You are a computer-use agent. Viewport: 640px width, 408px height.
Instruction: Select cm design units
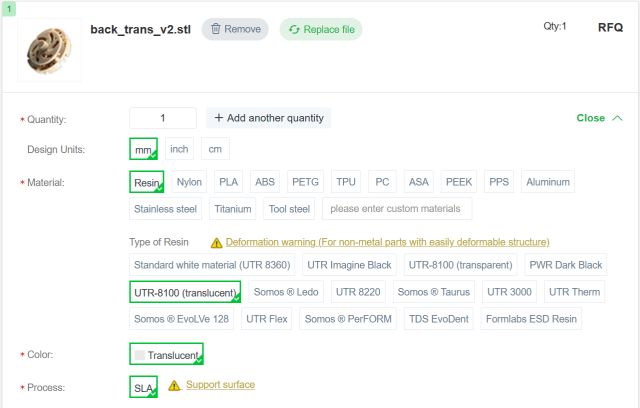pos(214,149)
